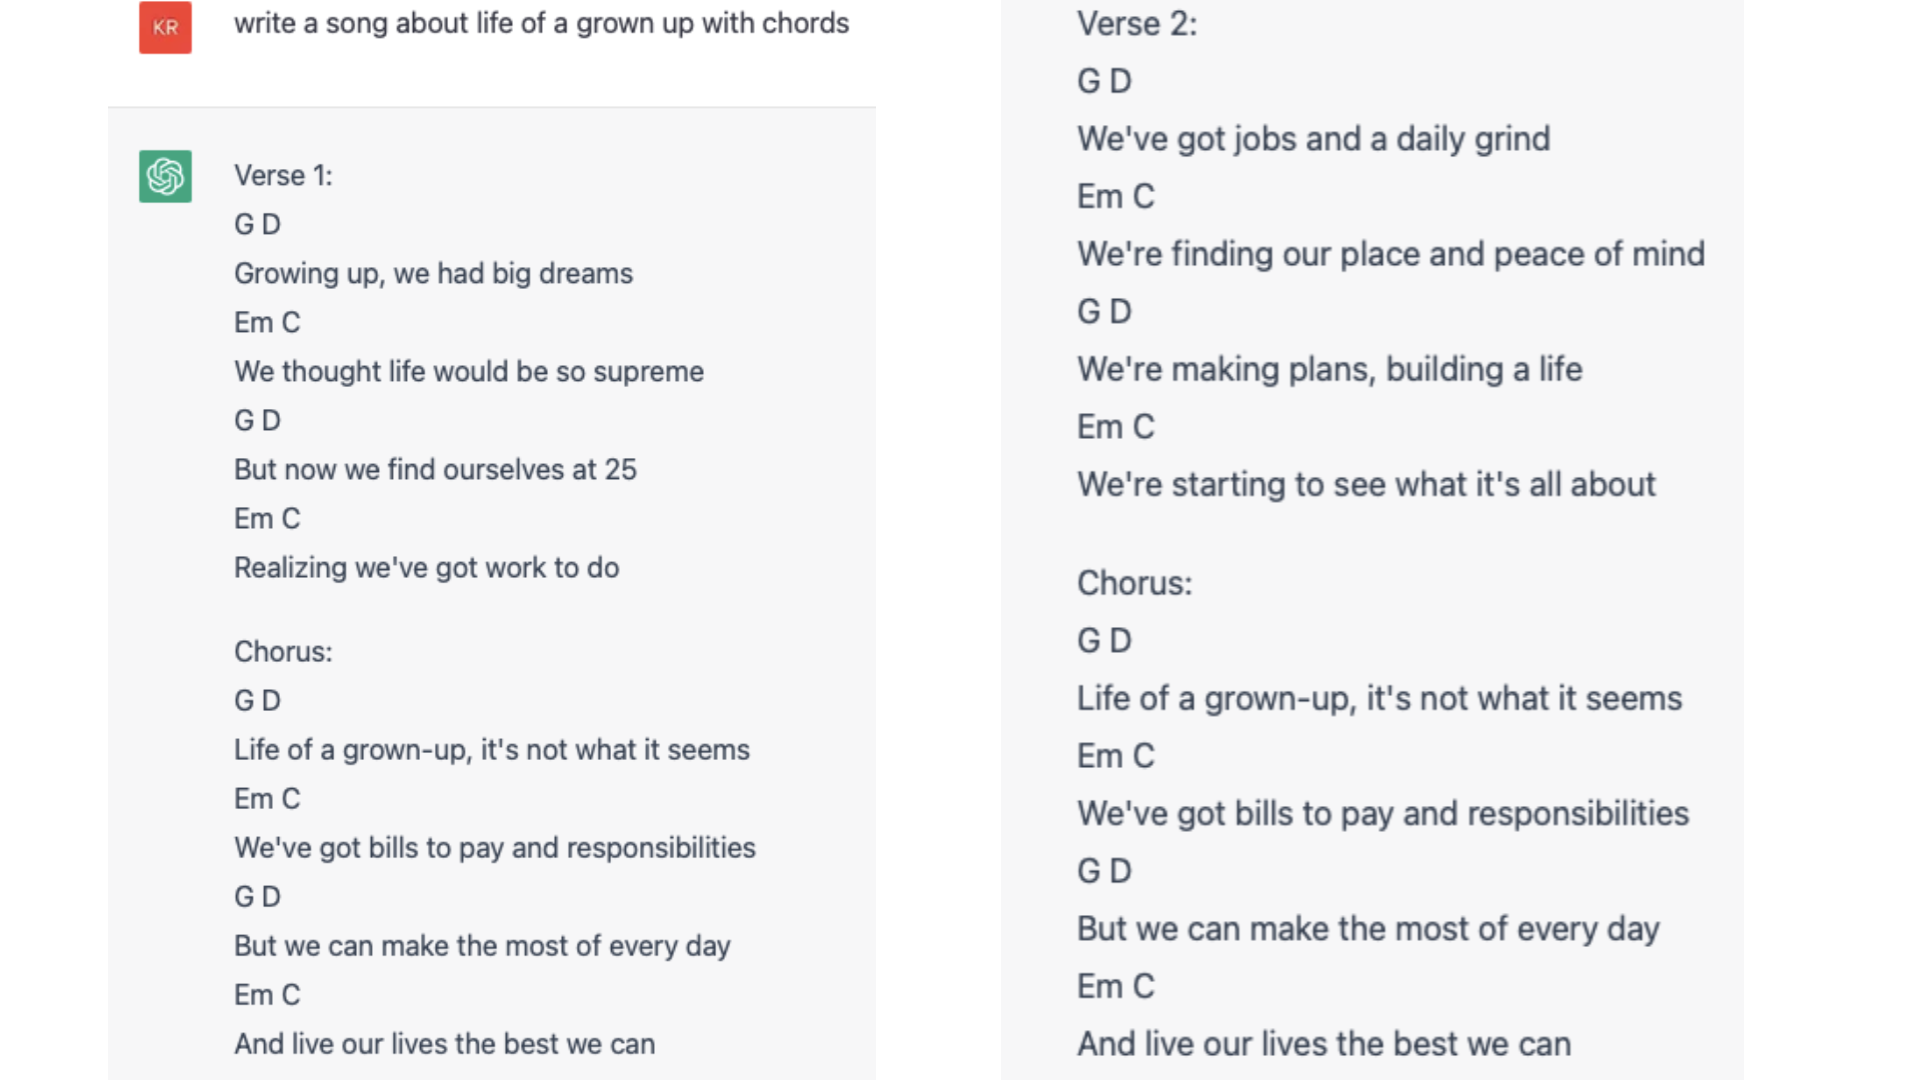Click Em C chords above "peace of mind" line
Viewport: 1920px width, 1080px height.
pos(1115,196)
